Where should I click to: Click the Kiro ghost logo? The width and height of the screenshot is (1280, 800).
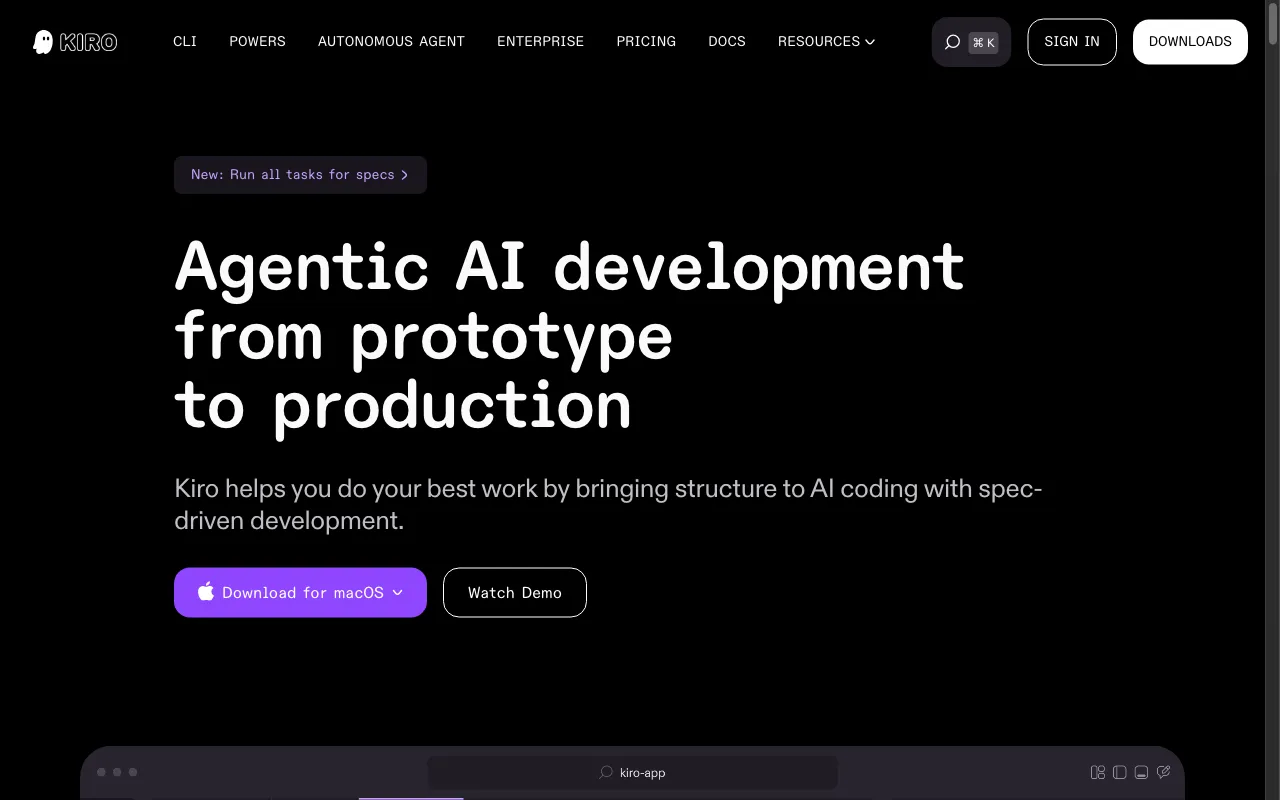[75, 42]
